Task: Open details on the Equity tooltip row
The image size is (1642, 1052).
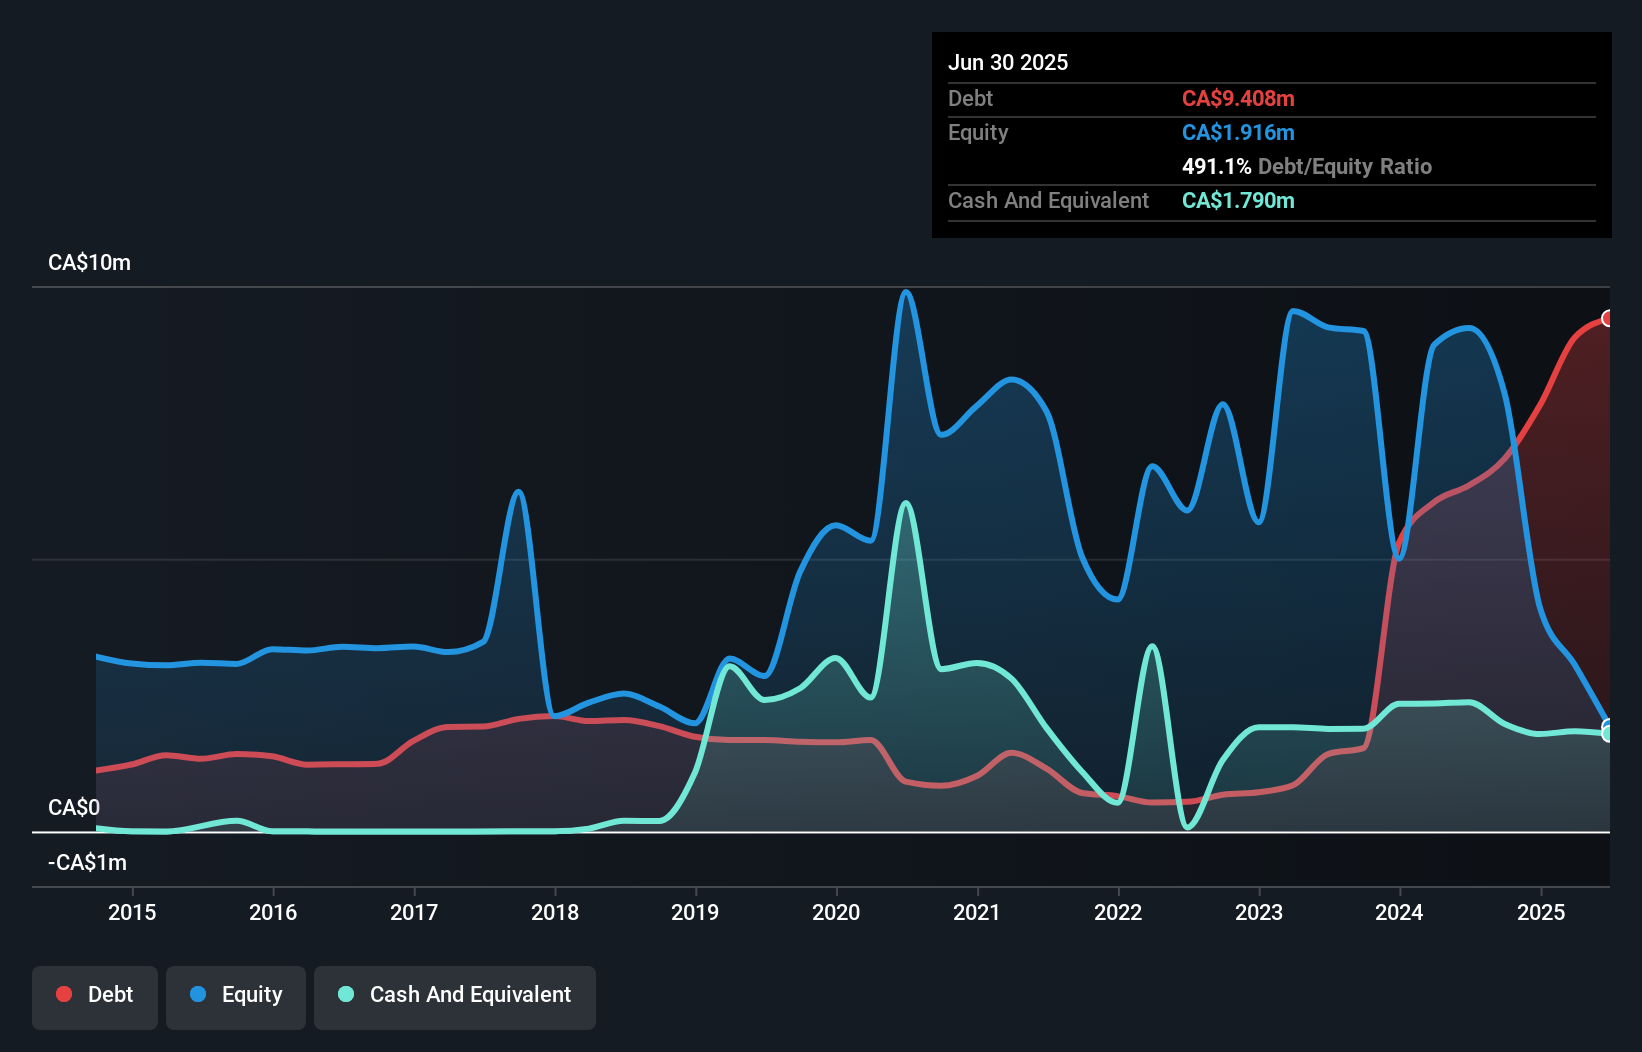Action: pyautogui.click(x=978, y=132)
